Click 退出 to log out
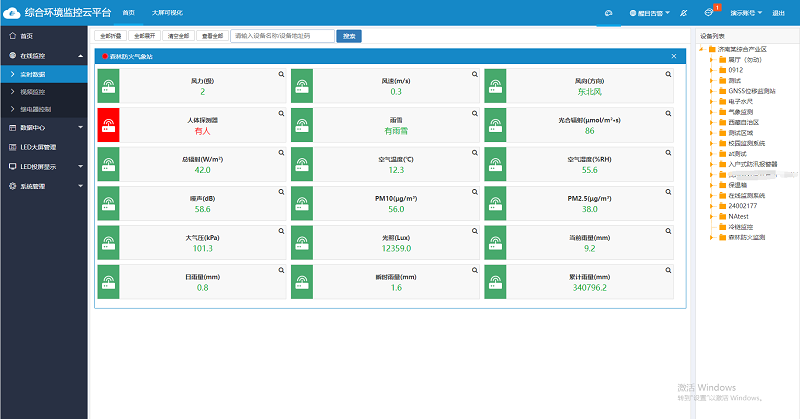 point(778,13)
